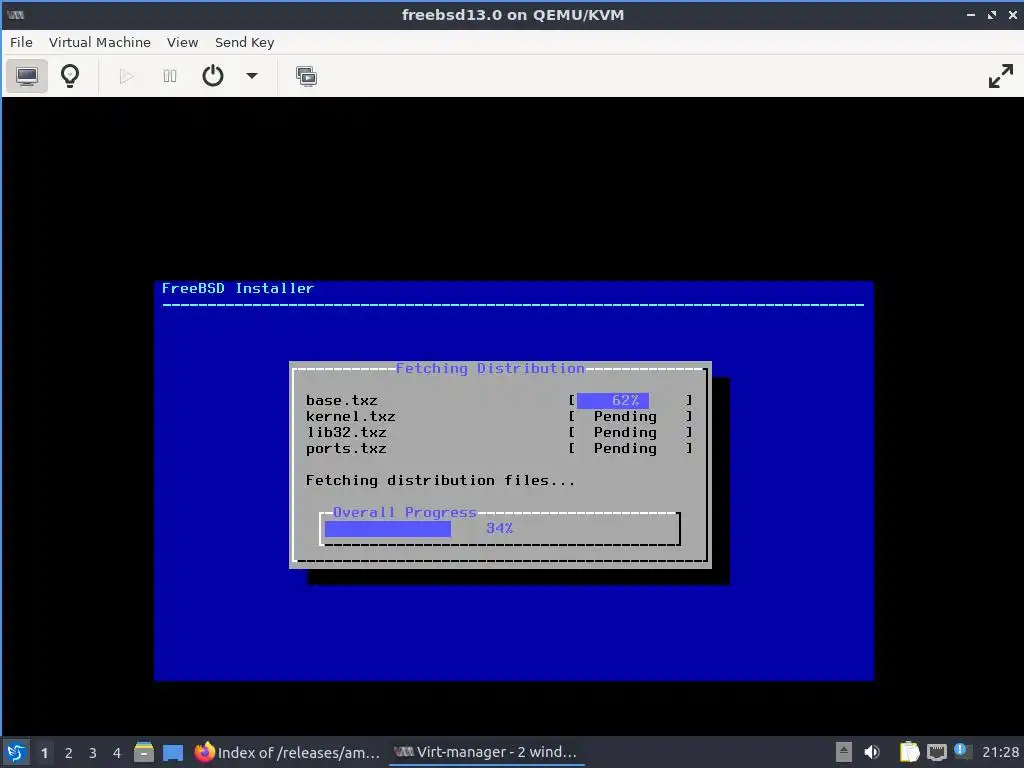Open the View menu

point(182,42)
